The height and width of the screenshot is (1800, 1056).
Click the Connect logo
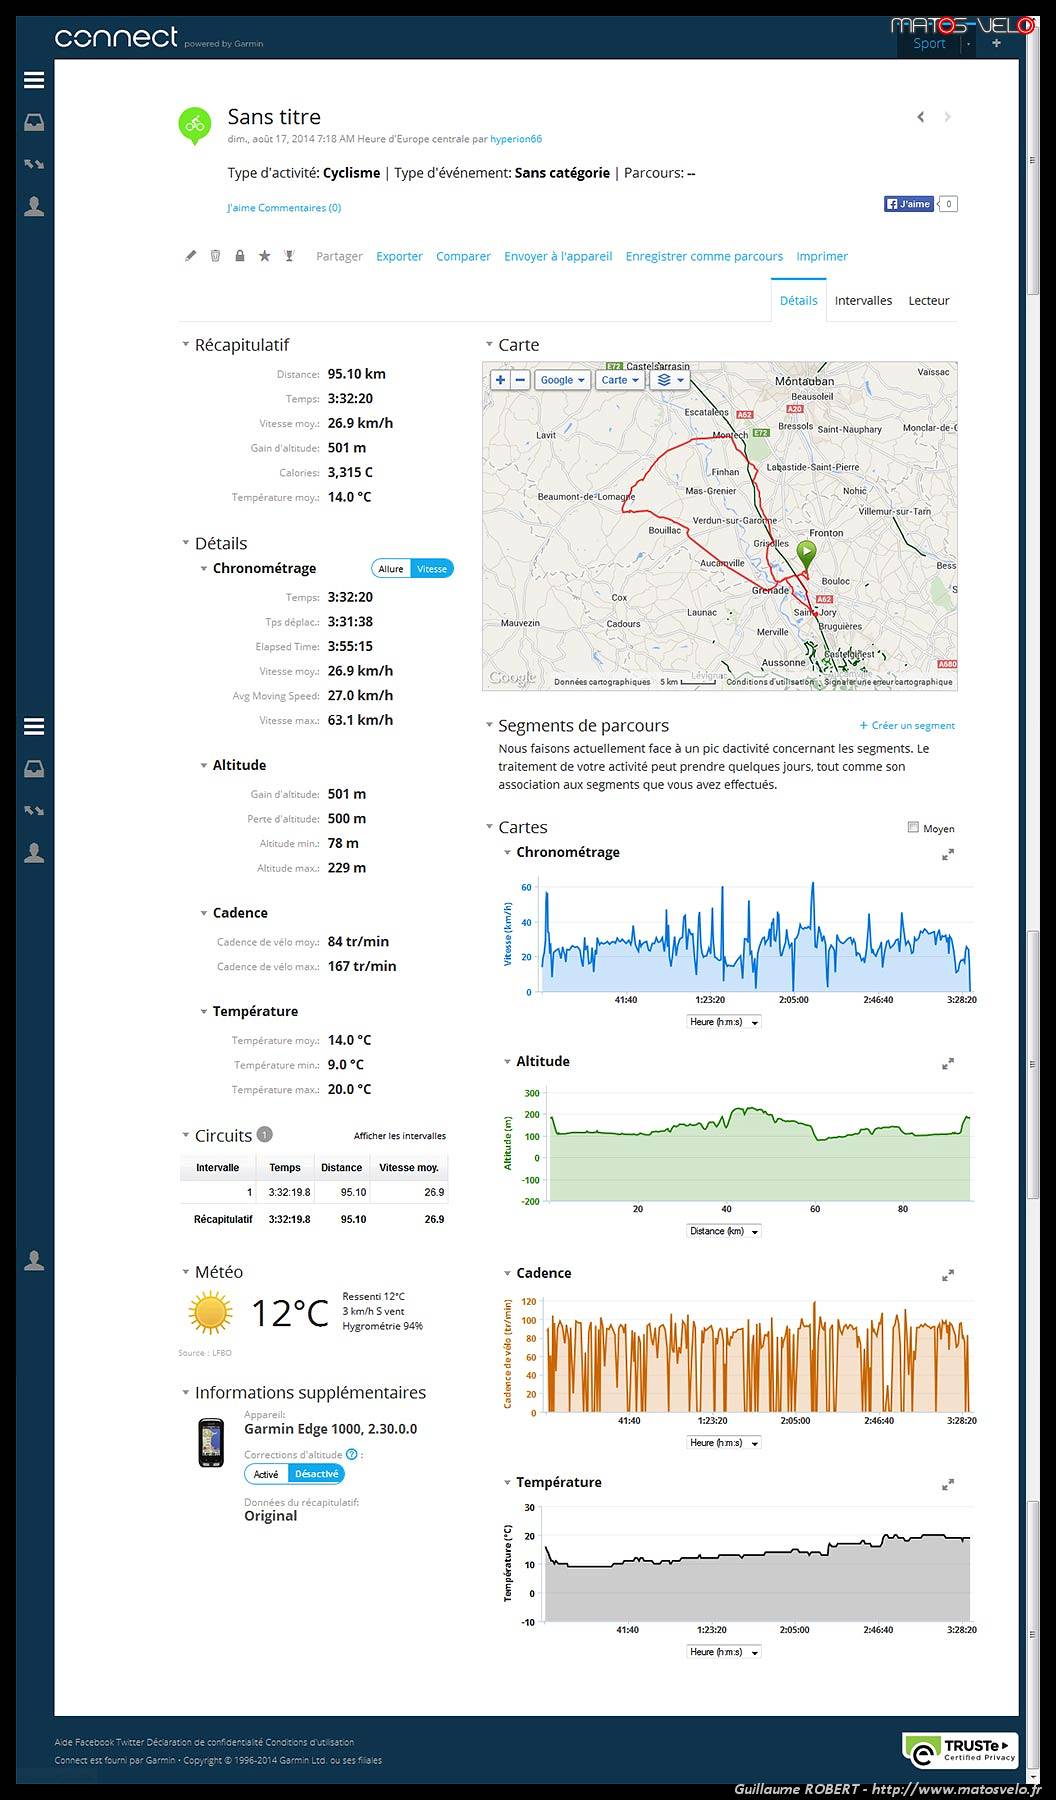tap(116, 38)
